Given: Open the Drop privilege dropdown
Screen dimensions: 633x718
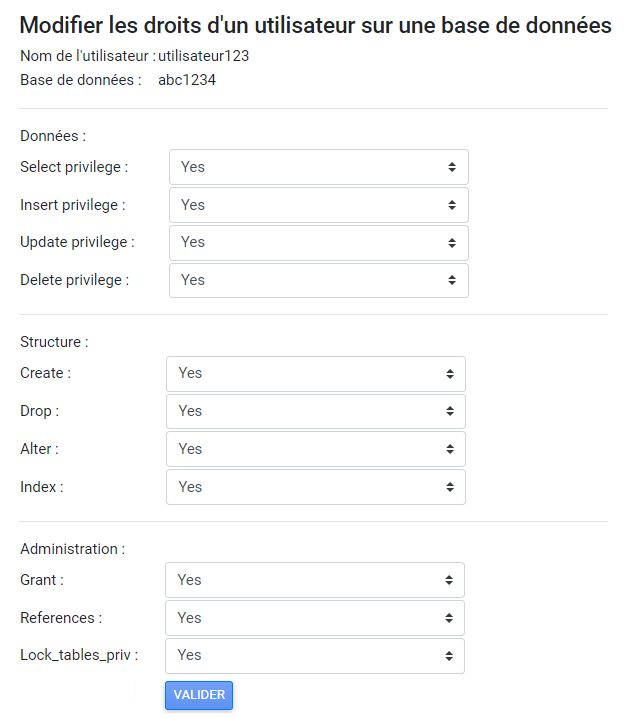Looking at the screenshot, I should tap(316, 411).
